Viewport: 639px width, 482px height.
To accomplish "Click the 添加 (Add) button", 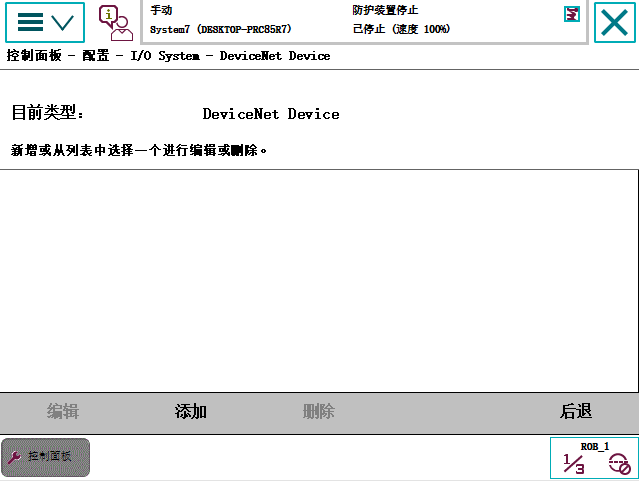I will (191, 411).
